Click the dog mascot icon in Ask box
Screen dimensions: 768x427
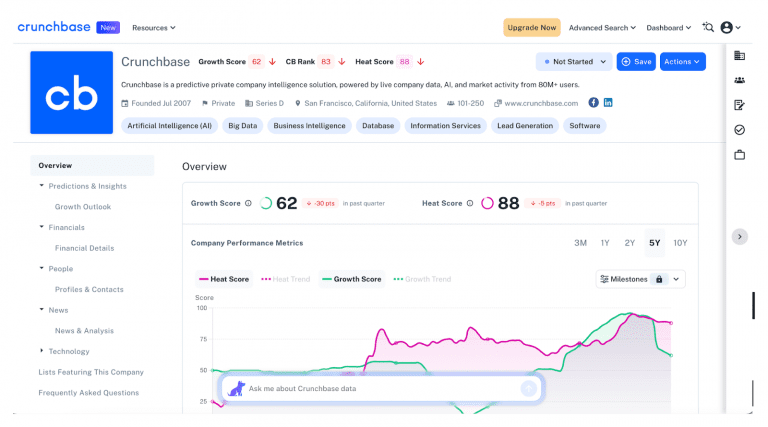pyautogui.click(x=237, y=388)
